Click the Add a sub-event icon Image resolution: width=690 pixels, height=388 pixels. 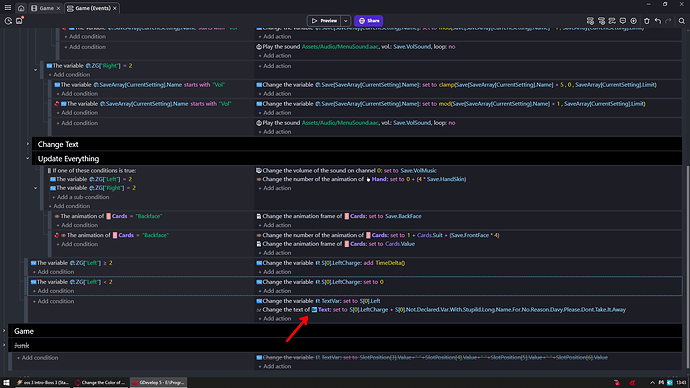click(x=601, y=21)
